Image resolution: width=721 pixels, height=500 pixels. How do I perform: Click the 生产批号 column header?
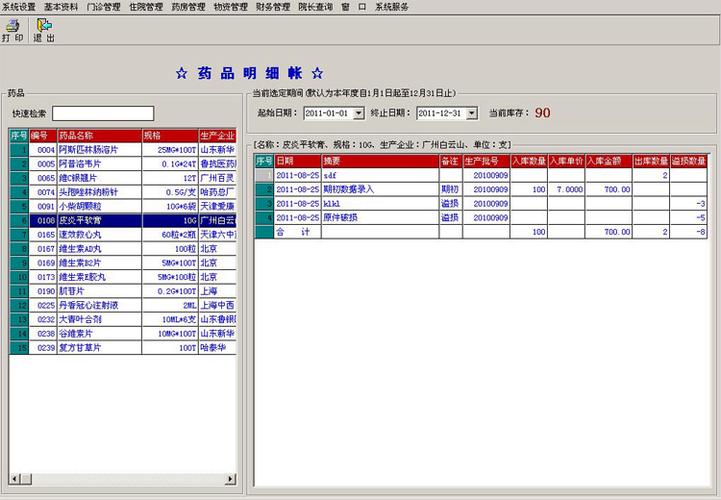(486, 161)
